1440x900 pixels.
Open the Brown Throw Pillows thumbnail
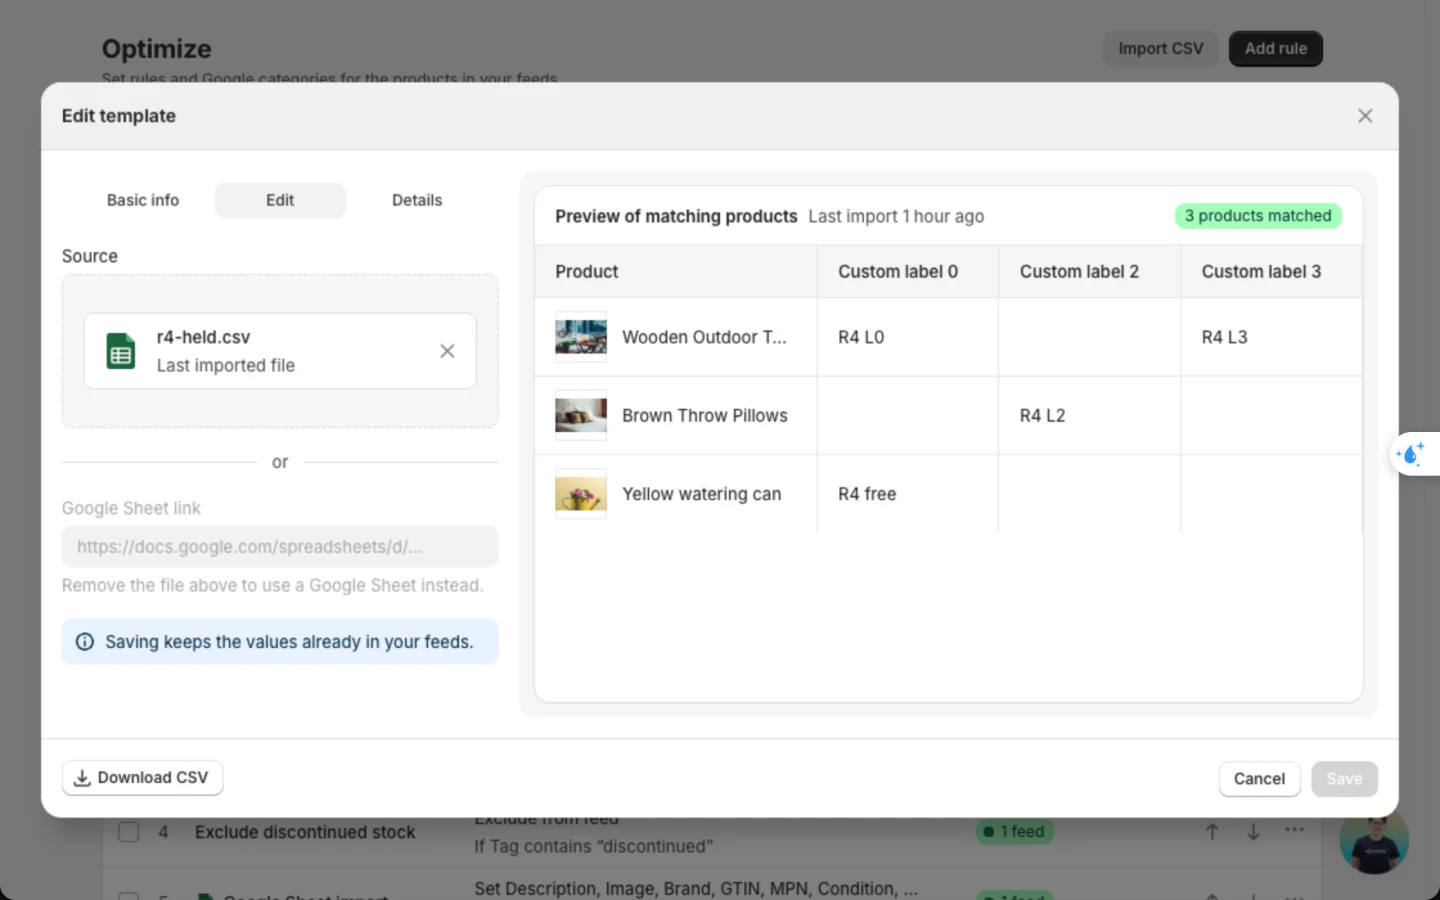[581, 415]
